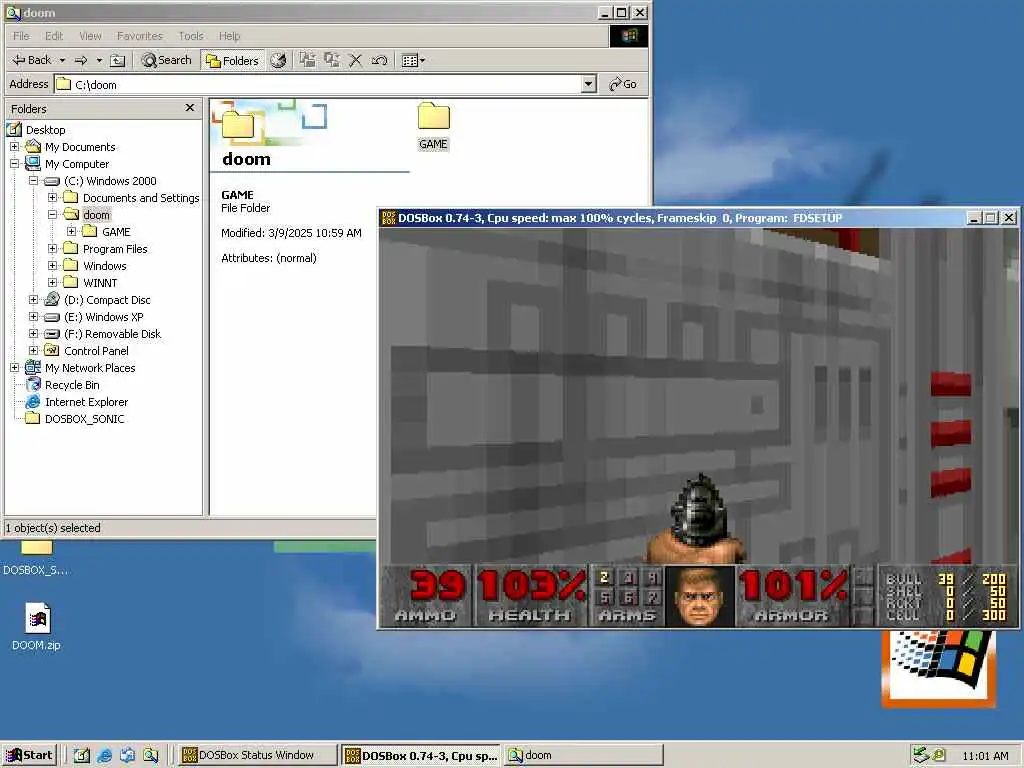This screenshot has height=768, width=1024.
Task: Expand My Documents in folder tree
Action: 14,146
